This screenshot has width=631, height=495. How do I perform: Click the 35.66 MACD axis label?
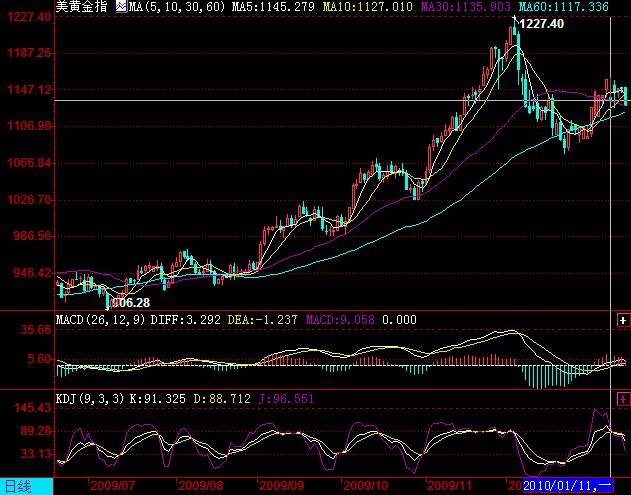tap(36, 330)
